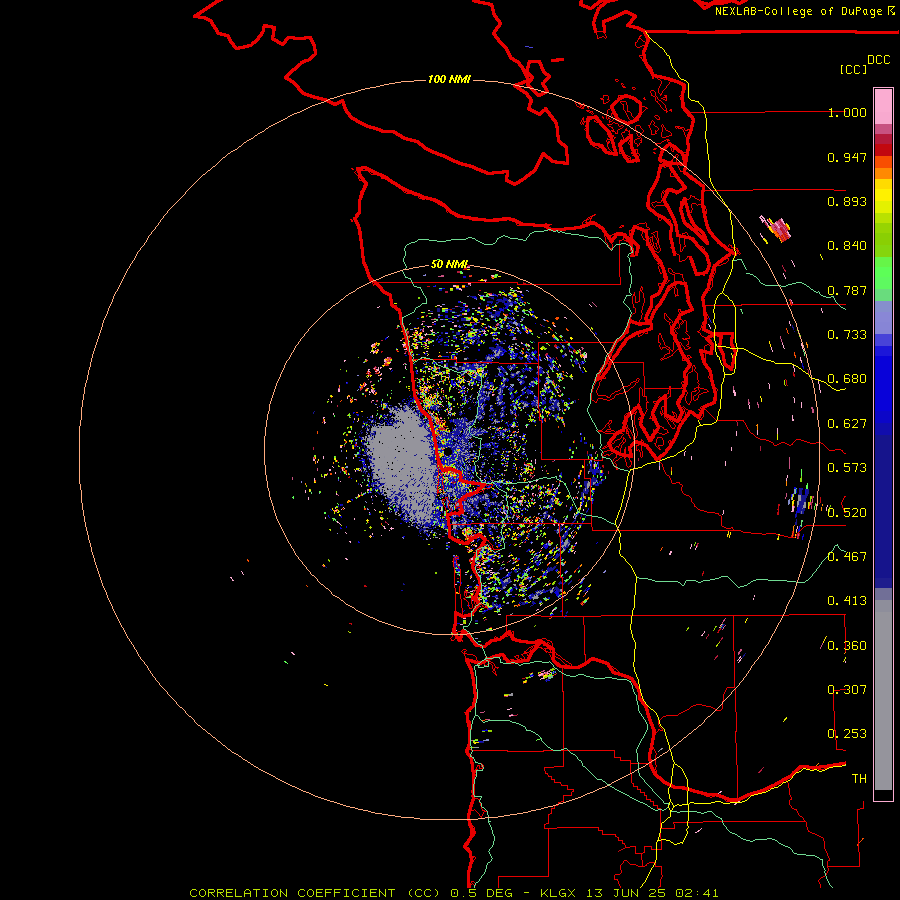Click the 0.893 scale value
Image resolution: width=900 pixels, height=900 pixels.
tap(847, 201)
